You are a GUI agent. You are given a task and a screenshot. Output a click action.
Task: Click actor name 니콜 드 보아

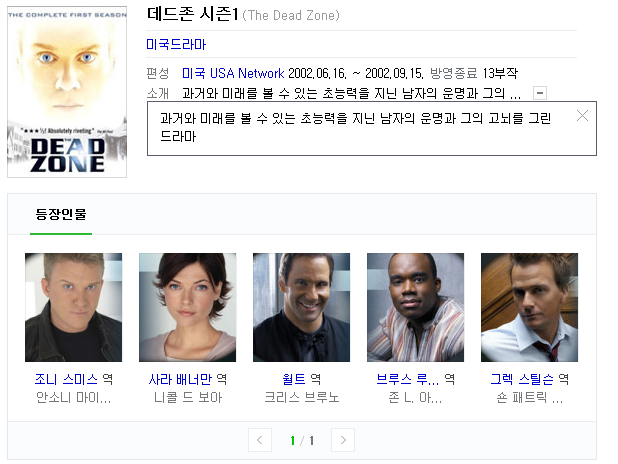[188, 397]
